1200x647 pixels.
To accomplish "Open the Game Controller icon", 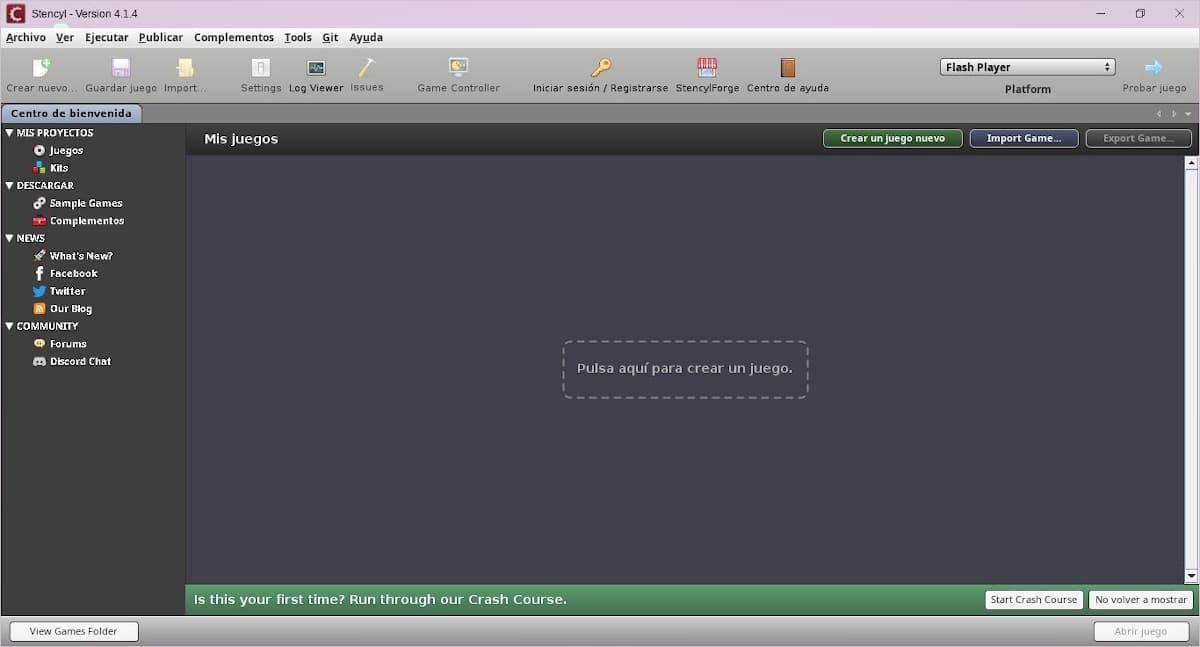I will click(458, 68).
